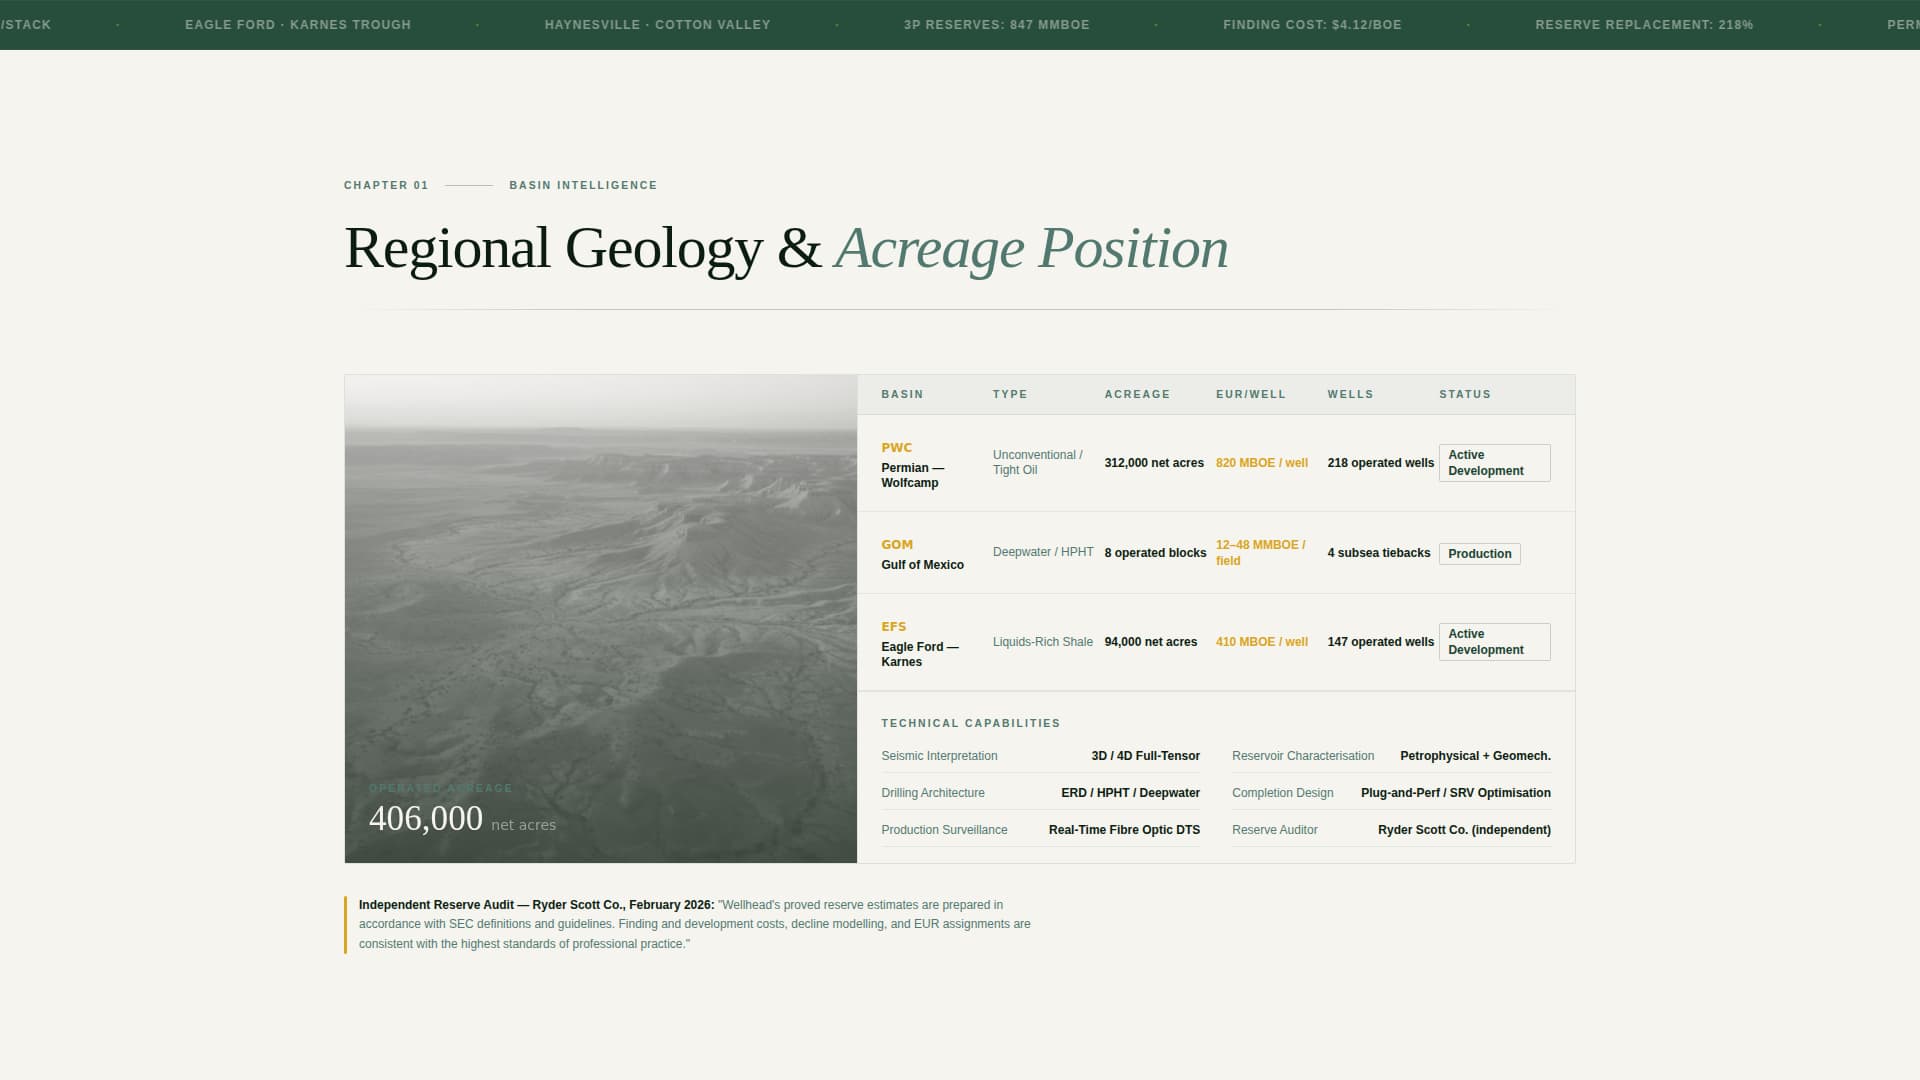Click the Permian Active Development status badge
This screenshot has width=1920, height=1080.
tap(1494, 463)
